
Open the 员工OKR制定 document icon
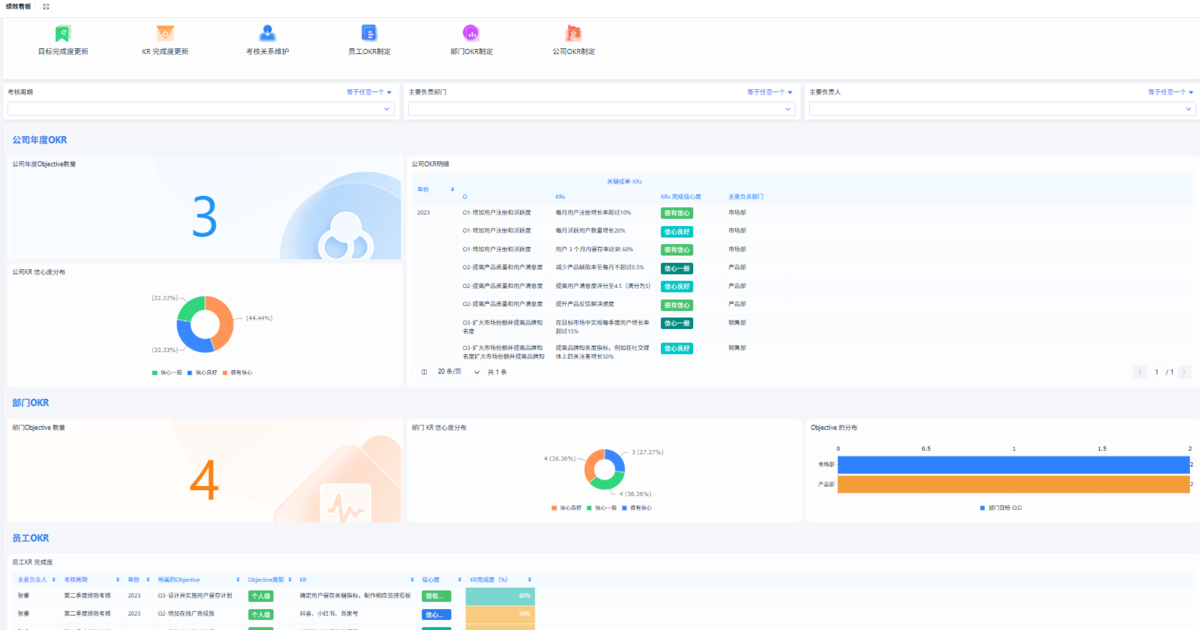click(369, 33)
